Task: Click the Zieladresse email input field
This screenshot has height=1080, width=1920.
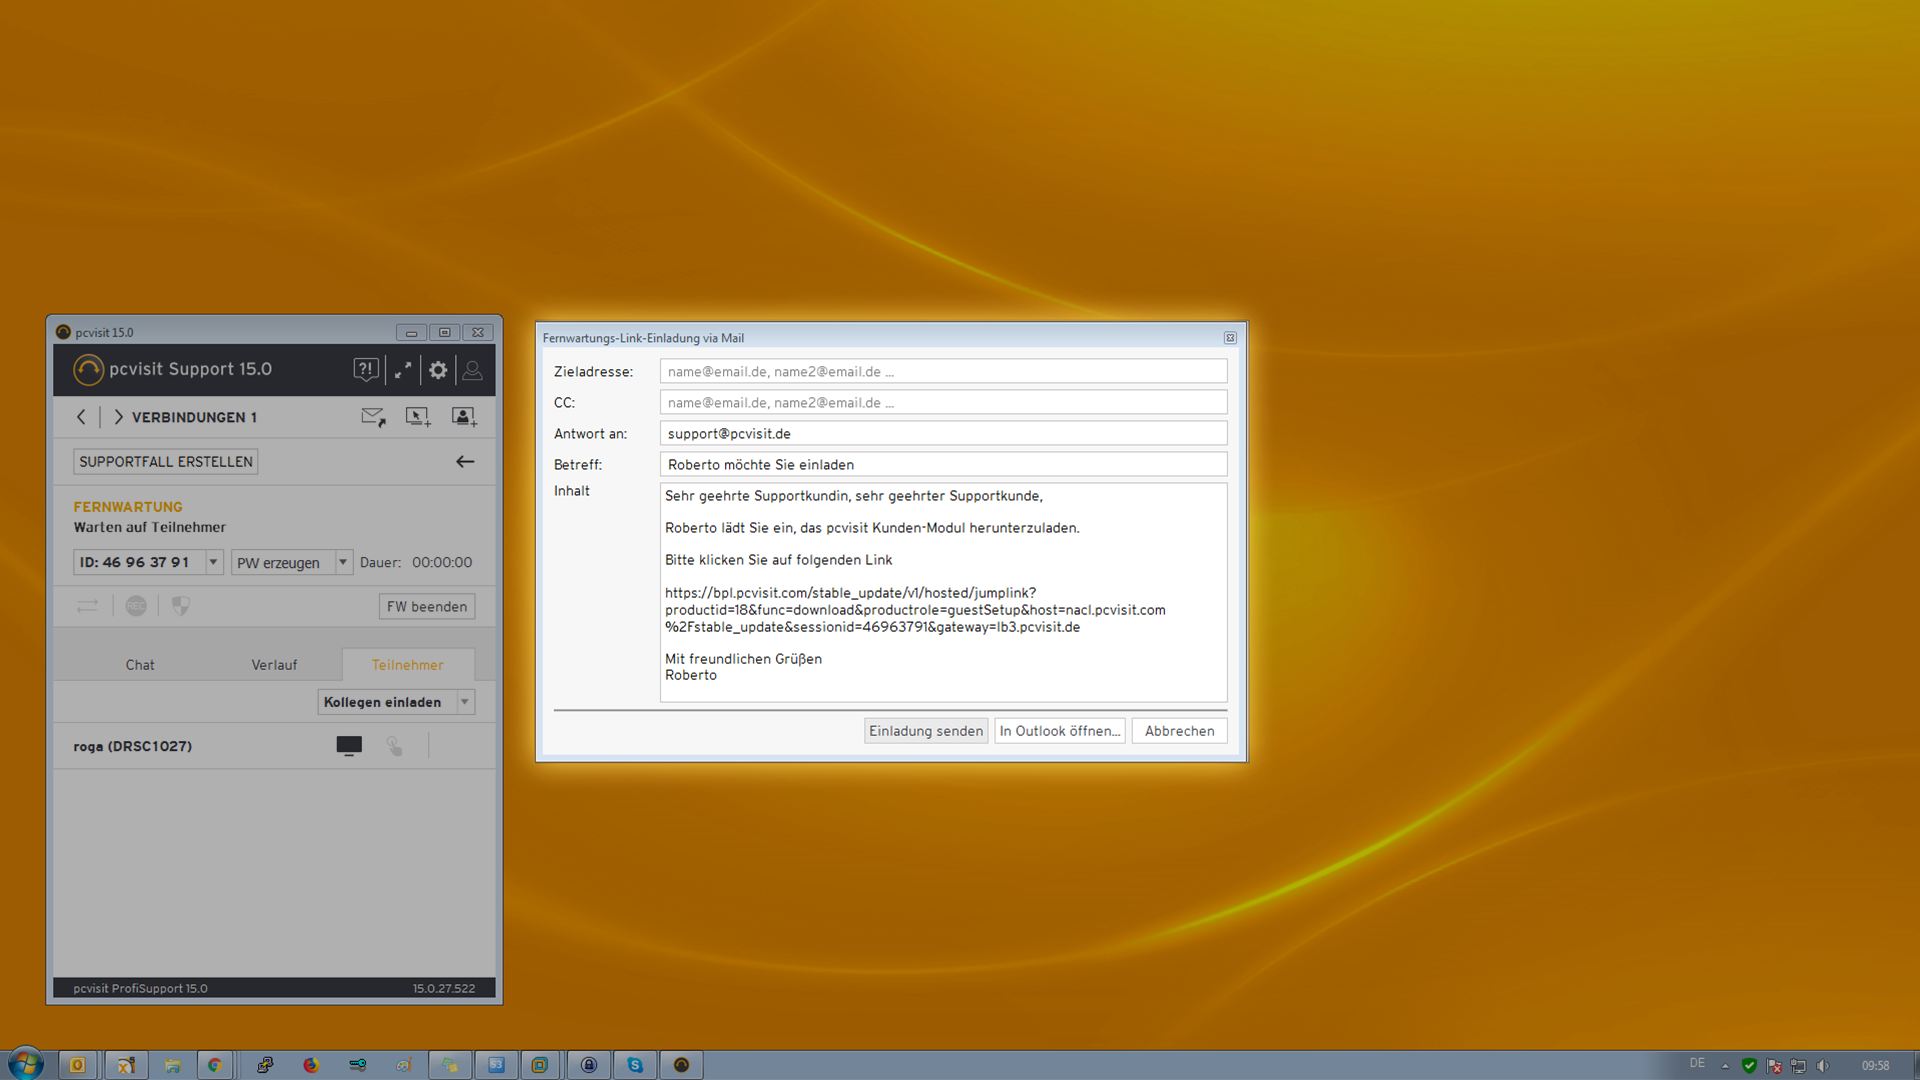Action: pos(943,371)
